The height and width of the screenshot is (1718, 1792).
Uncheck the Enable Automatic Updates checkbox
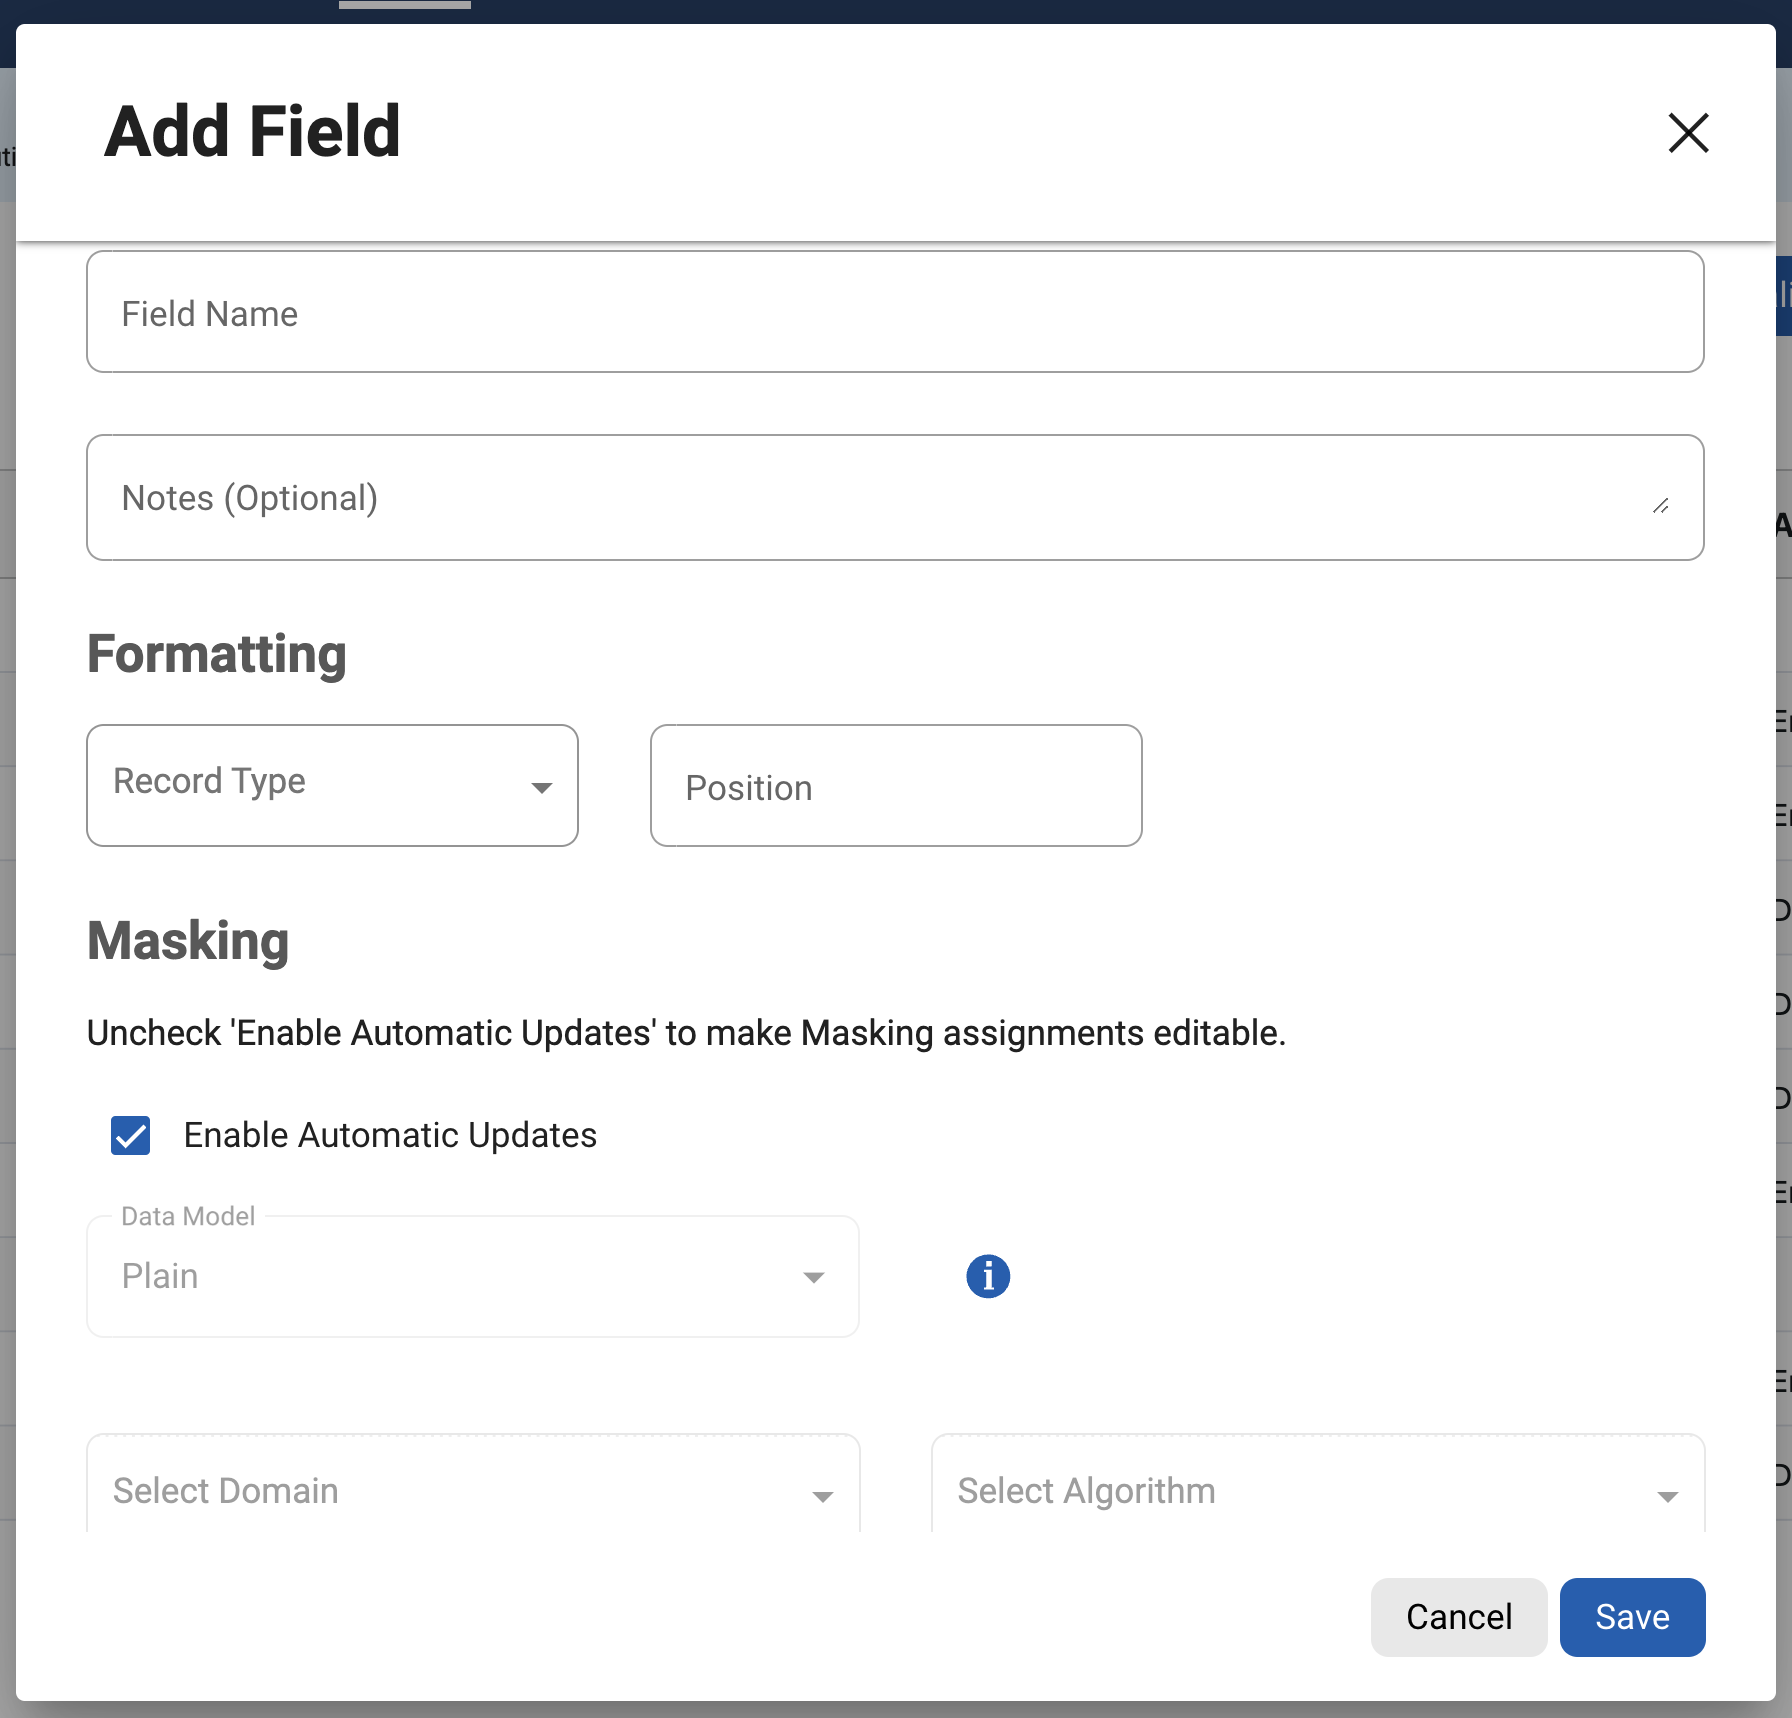click(131, 1136)
